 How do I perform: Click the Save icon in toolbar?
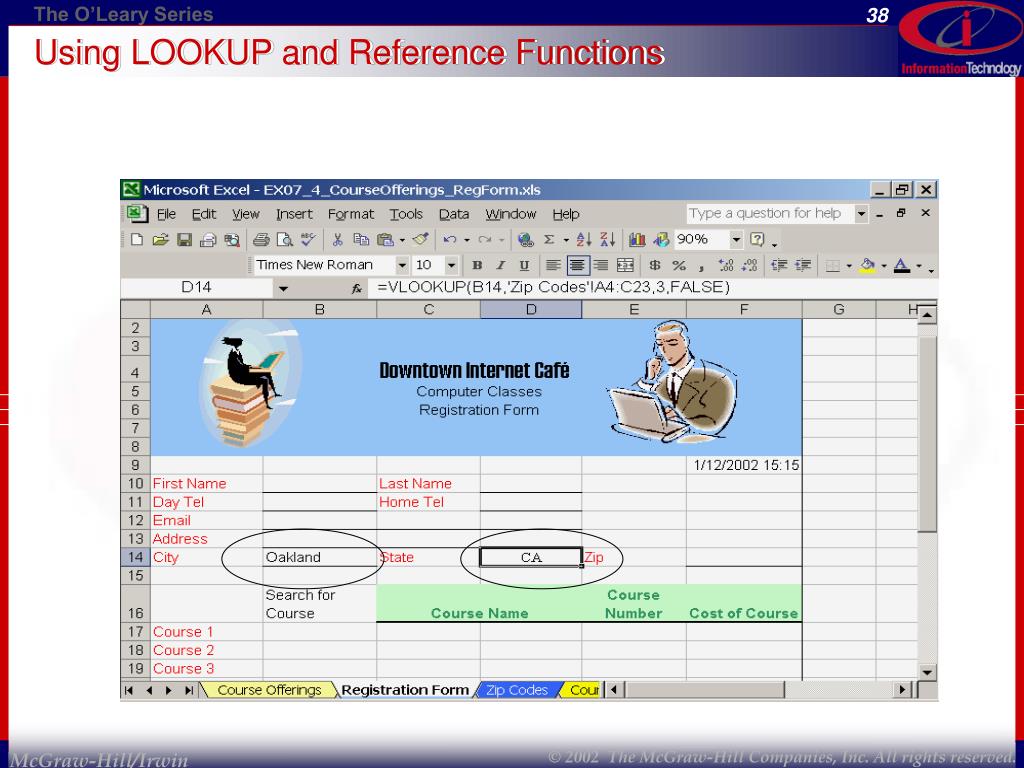[184, 240]
